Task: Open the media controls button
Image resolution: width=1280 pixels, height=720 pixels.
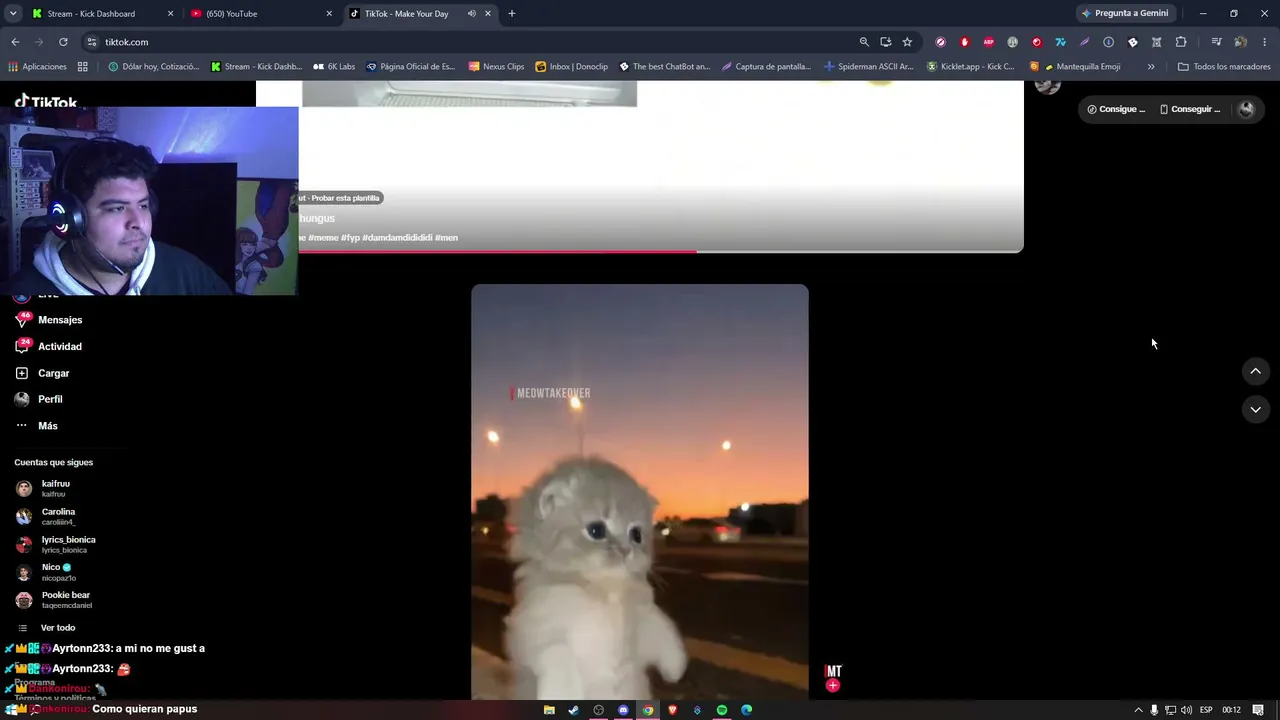Action: point(1216,42)
